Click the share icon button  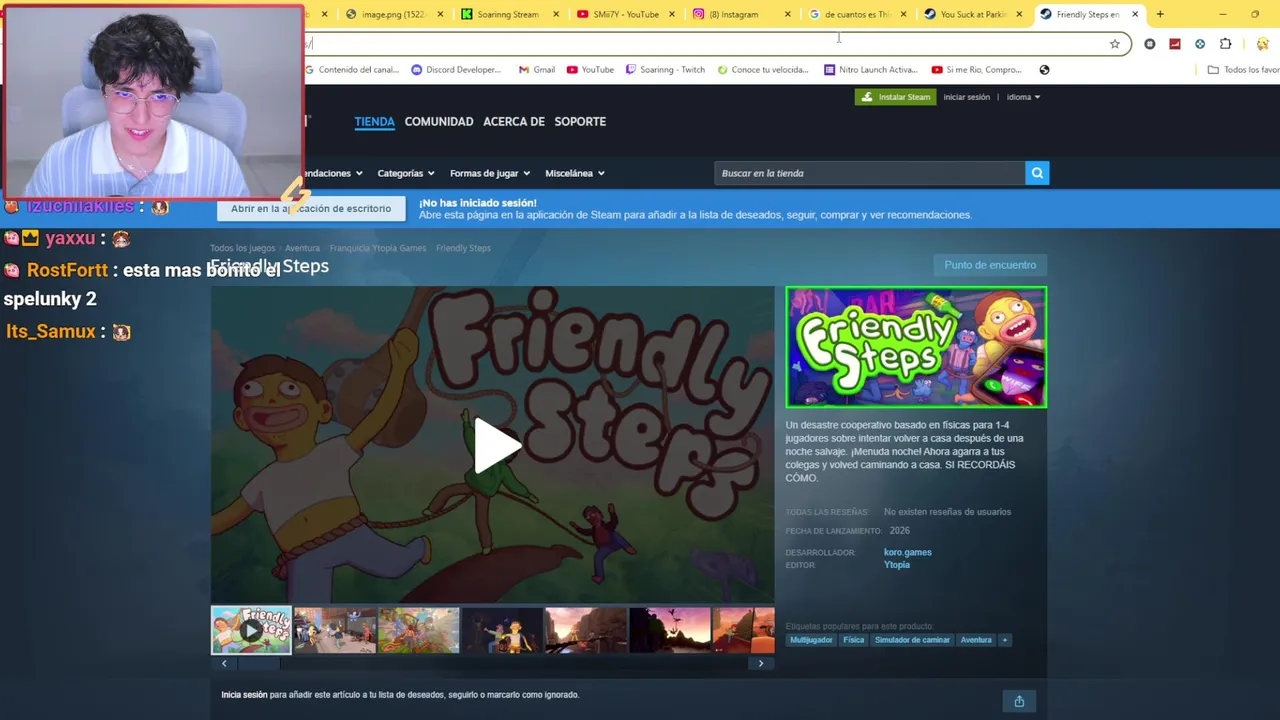tap(1019, 701)
